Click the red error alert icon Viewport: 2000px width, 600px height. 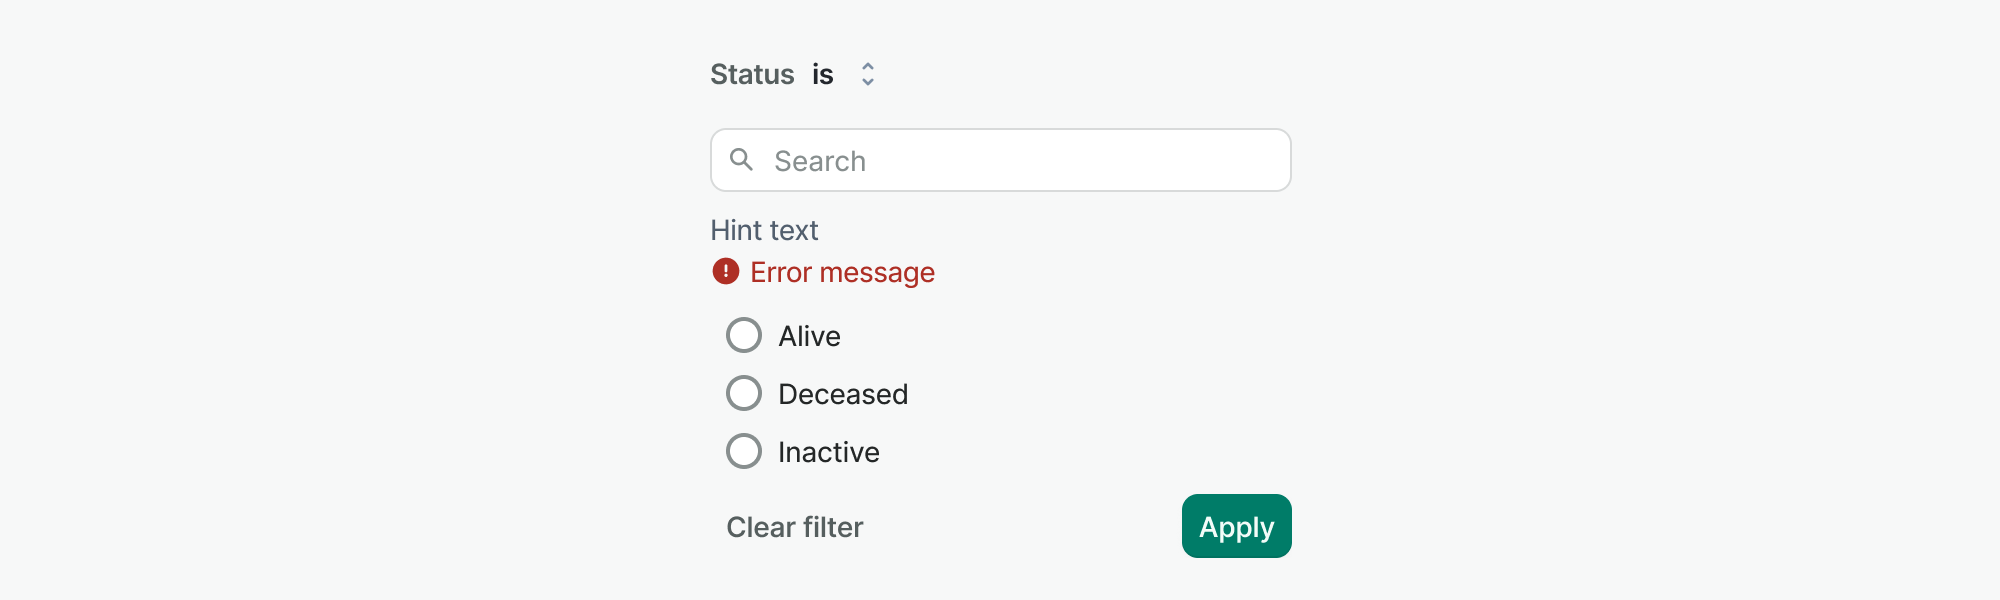[x=726, y=272]
